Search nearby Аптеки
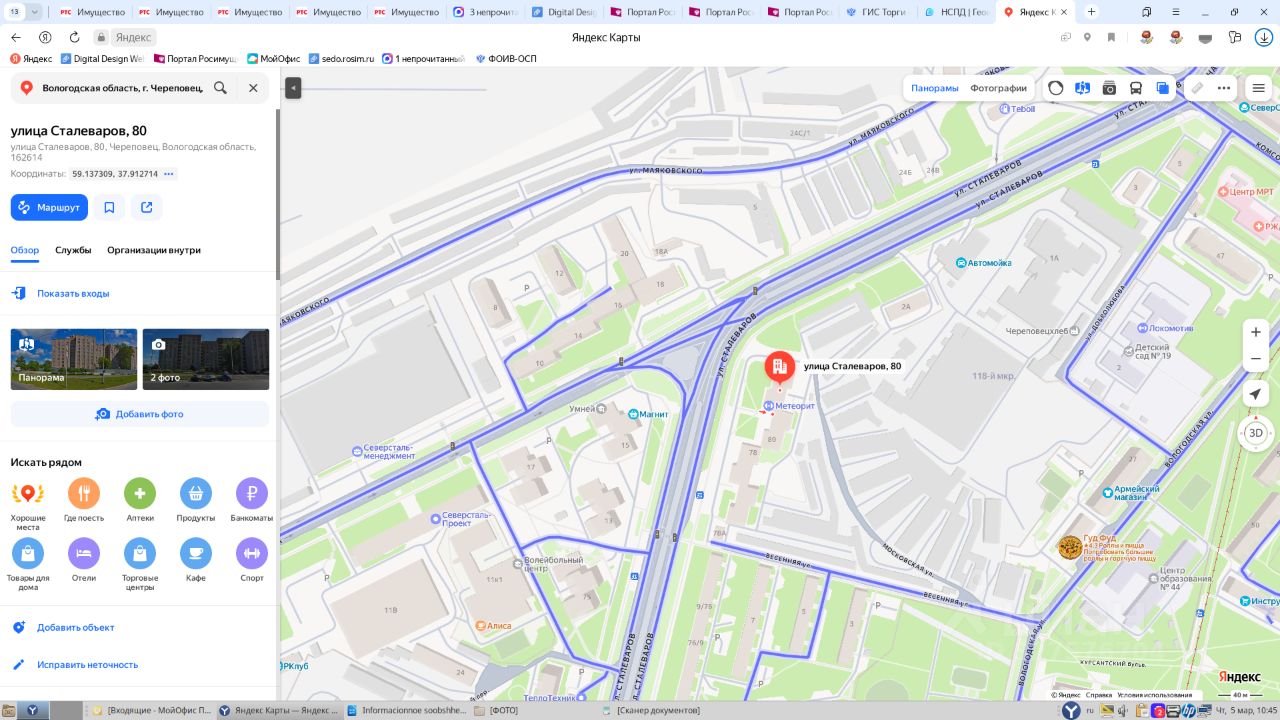1280x720 pixels. (x=140, y=500)
